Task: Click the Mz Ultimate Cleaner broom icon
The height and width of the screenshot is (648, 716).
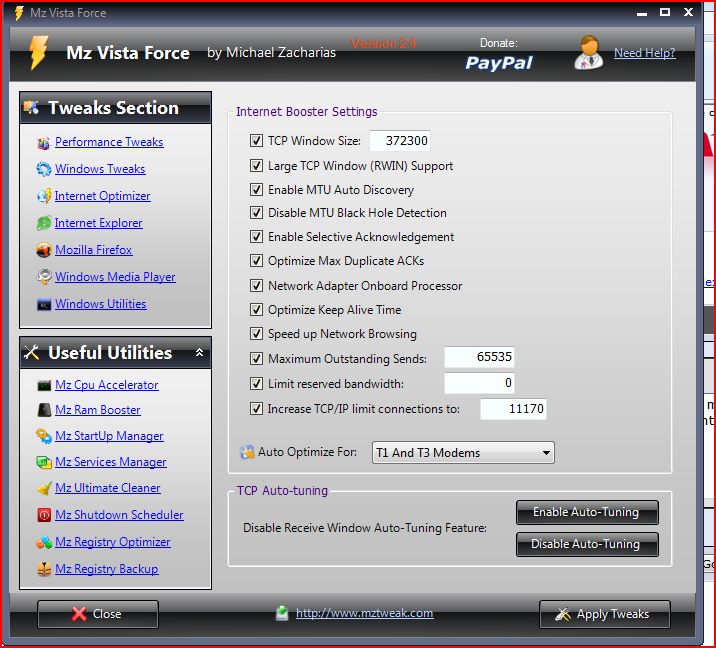Action: pos(44,489)
